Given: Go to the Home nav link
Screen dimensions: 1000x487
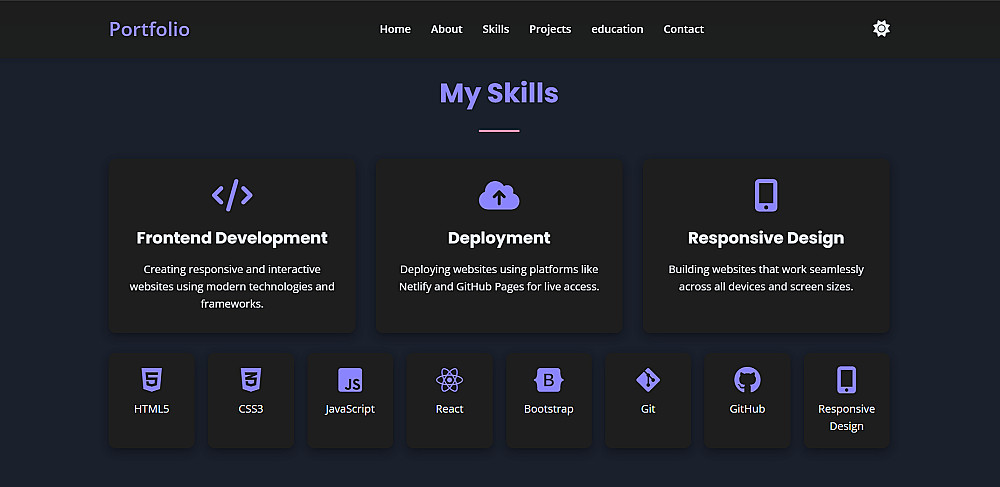Looking at the screenshot, I should (395, 29).
